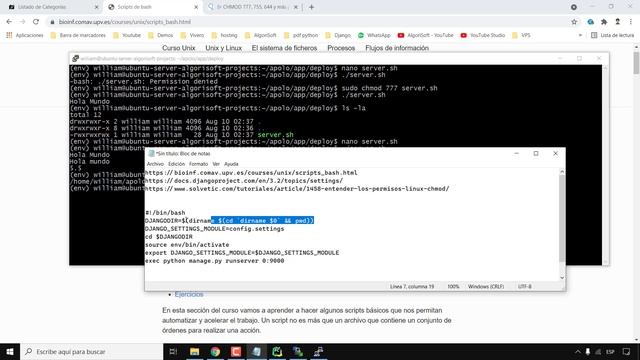This screenshot has height=360, width=640.
Task: Open the Django bookmark folder
Action: click(338, 35)
